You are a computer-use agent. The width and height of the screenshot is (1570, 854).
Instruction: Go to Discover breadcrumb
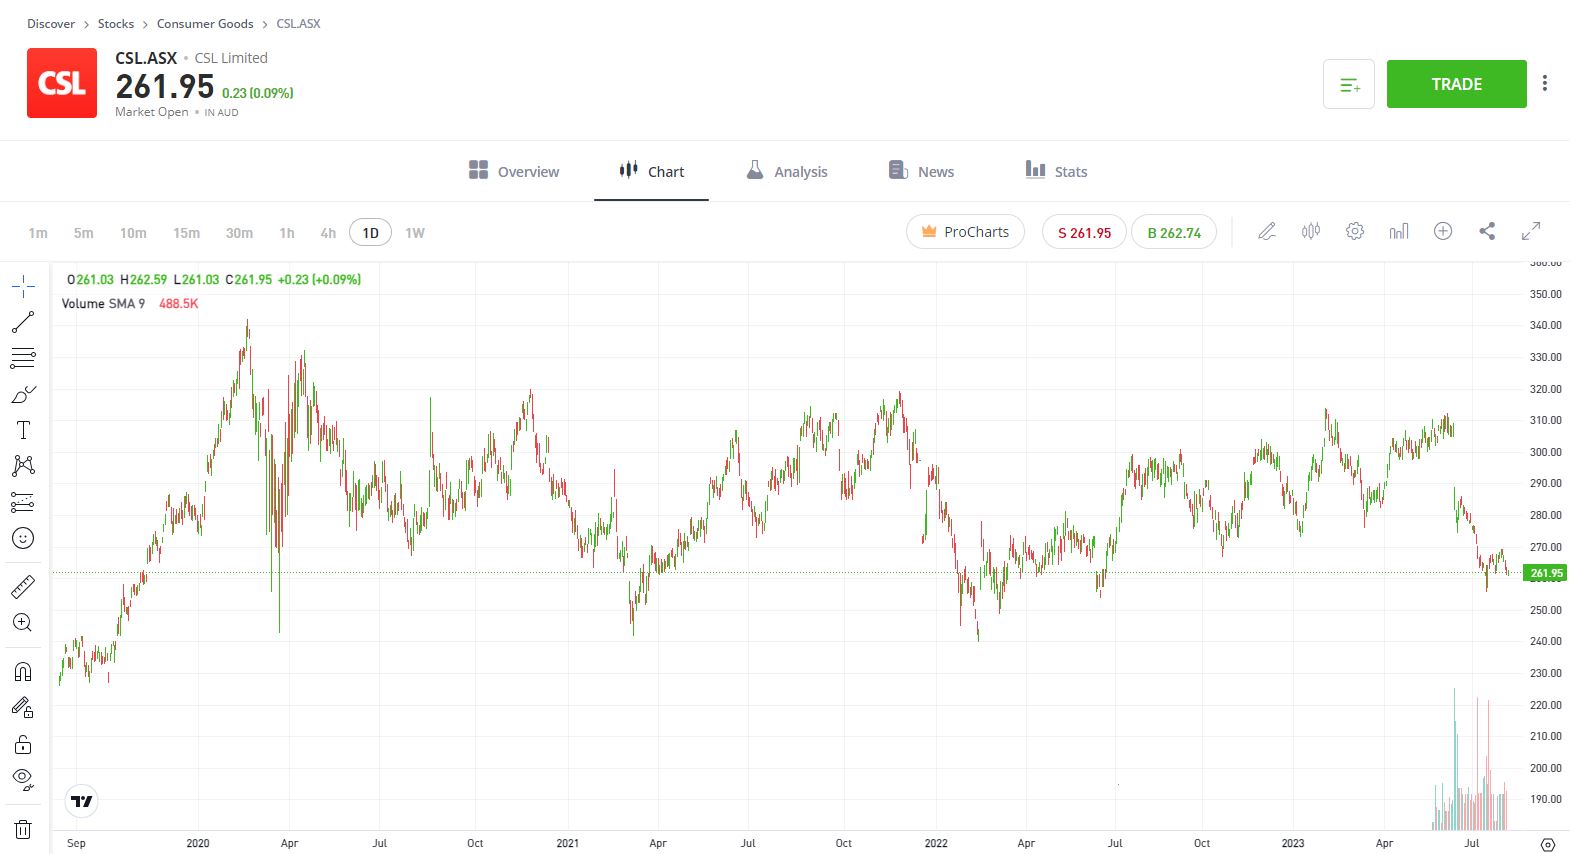point(51,24)
